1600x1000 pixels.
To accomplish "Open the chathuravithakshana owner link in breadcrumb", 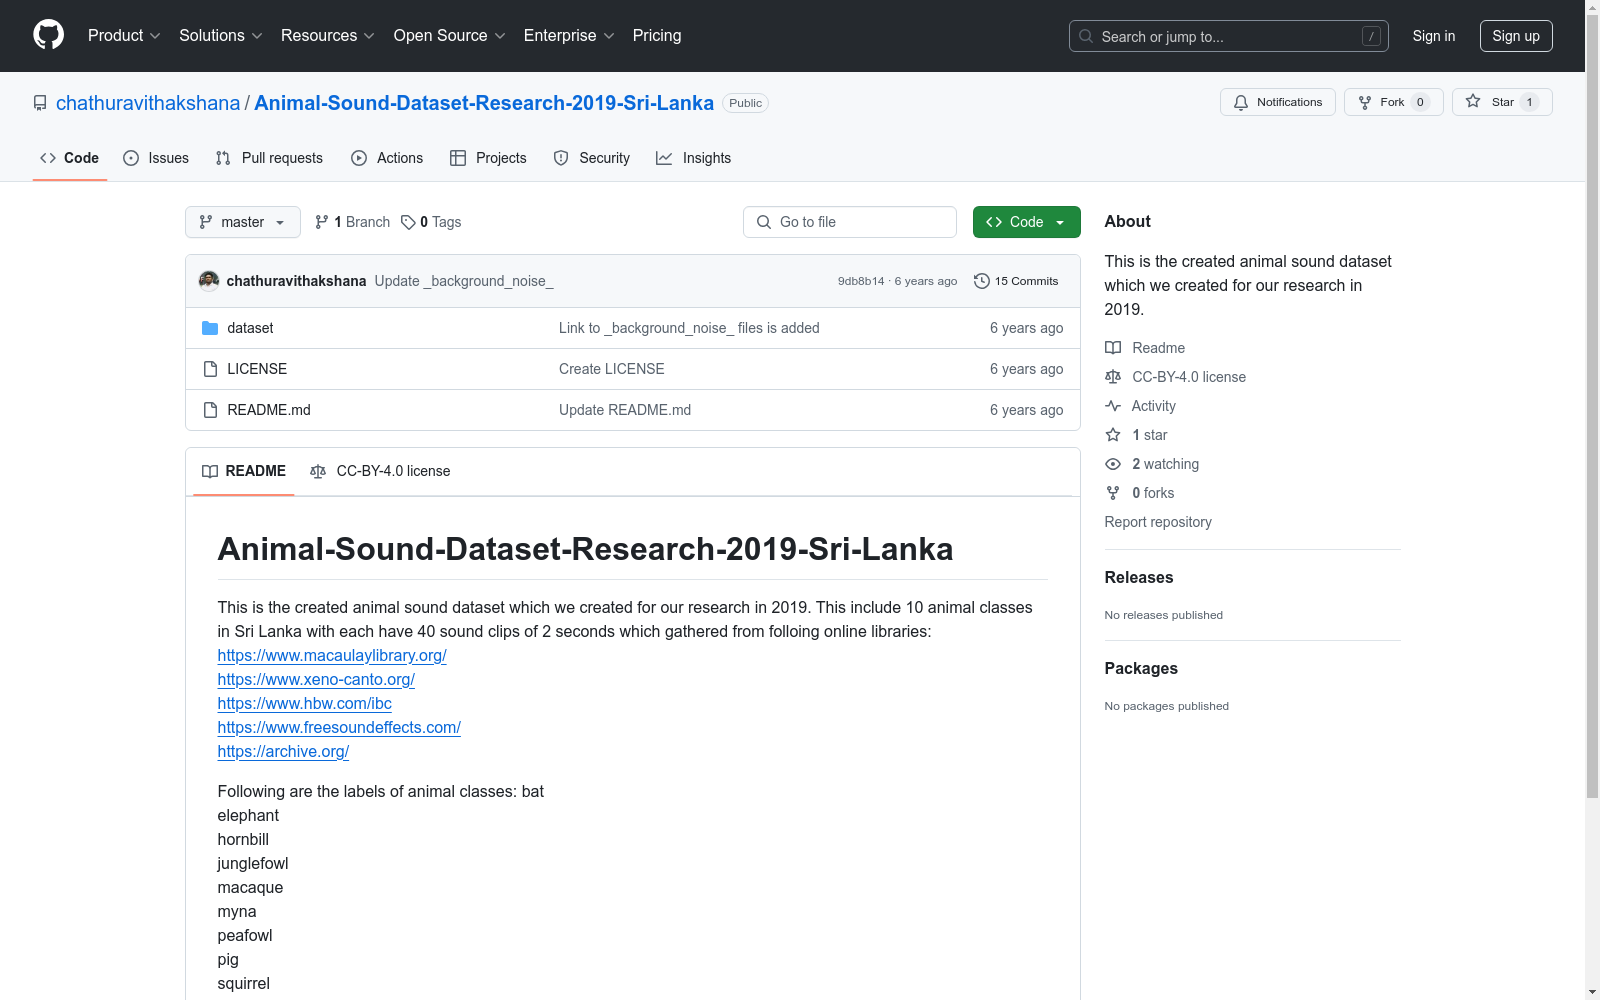I will tap(148, 103).
